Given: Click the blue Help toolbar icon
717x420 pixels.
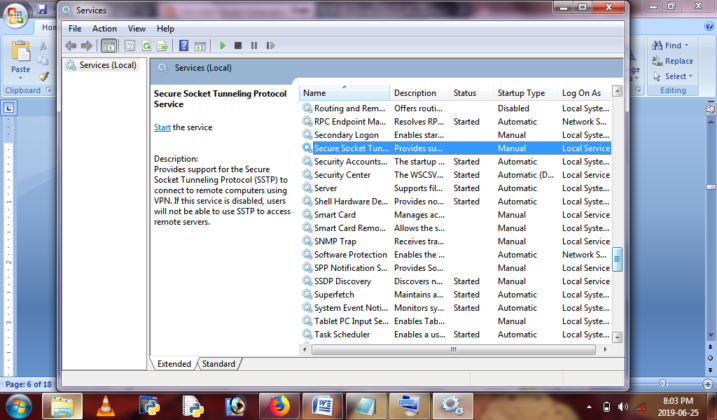Looking at the screenshot, I should coord(184,45).
